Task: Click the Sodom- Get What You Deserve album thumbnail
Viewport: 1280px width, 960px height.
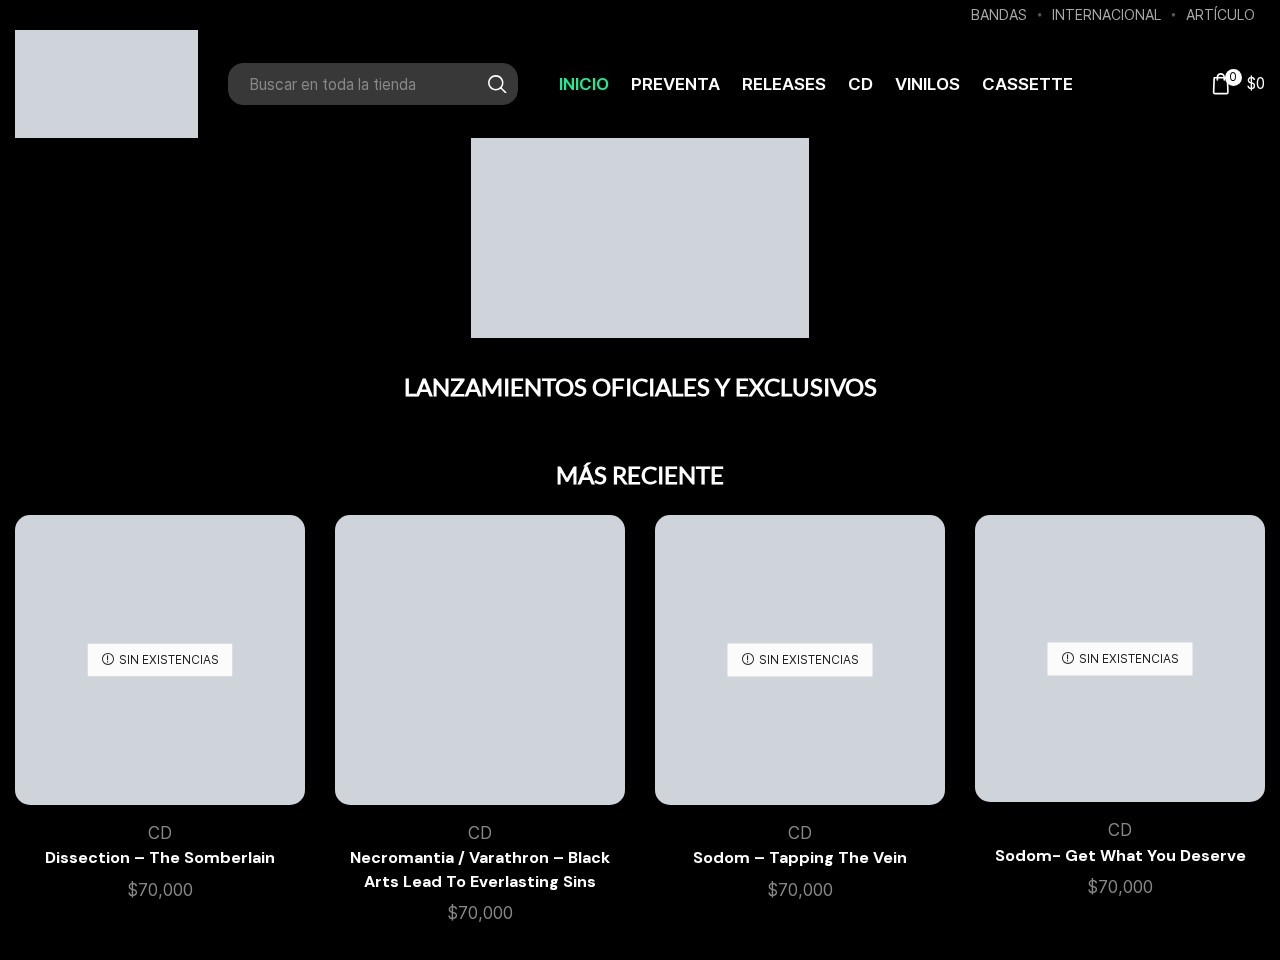Action: pyautogui.click(x=1120, y=658)
